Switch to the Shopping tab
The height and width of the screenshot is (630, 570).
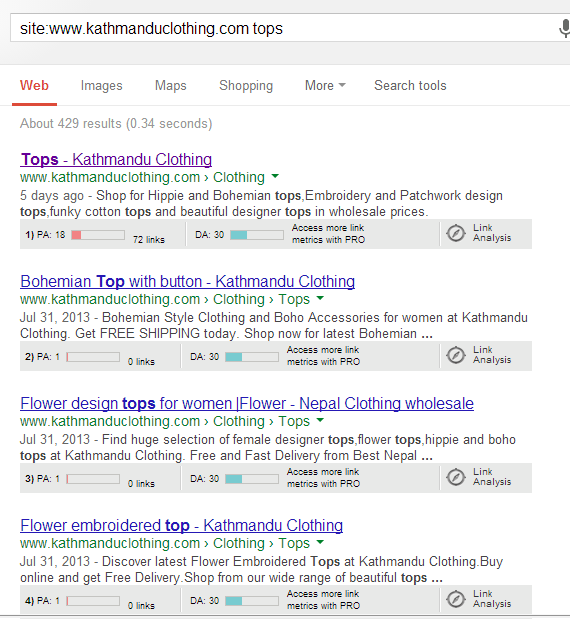click(246, 86)
